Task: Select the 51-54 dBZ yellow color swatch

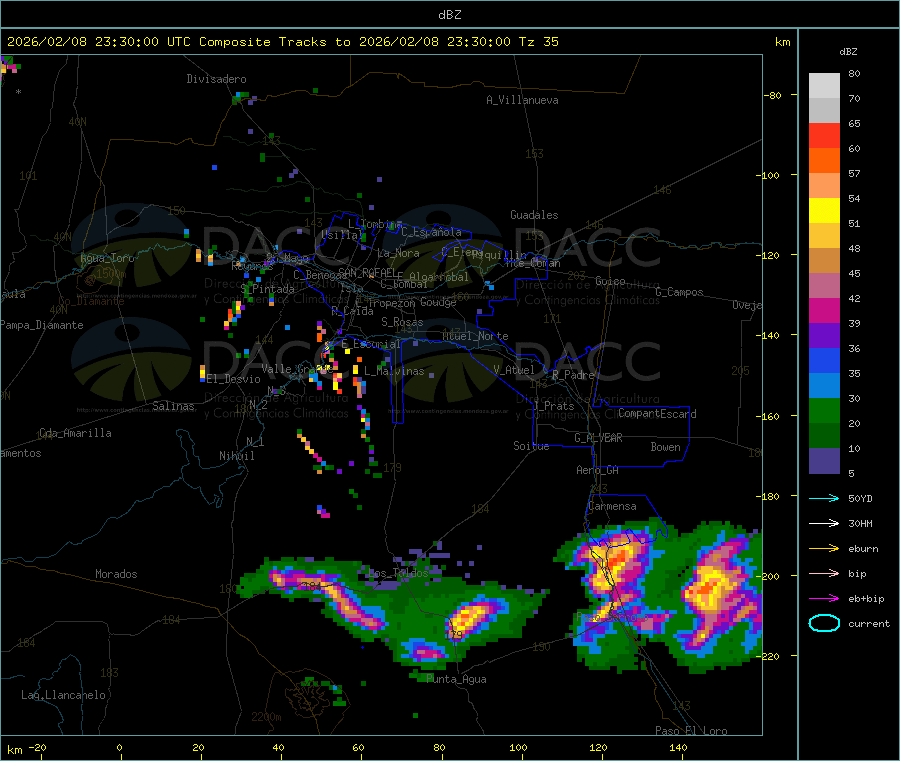Action: (x=824, y=211)
